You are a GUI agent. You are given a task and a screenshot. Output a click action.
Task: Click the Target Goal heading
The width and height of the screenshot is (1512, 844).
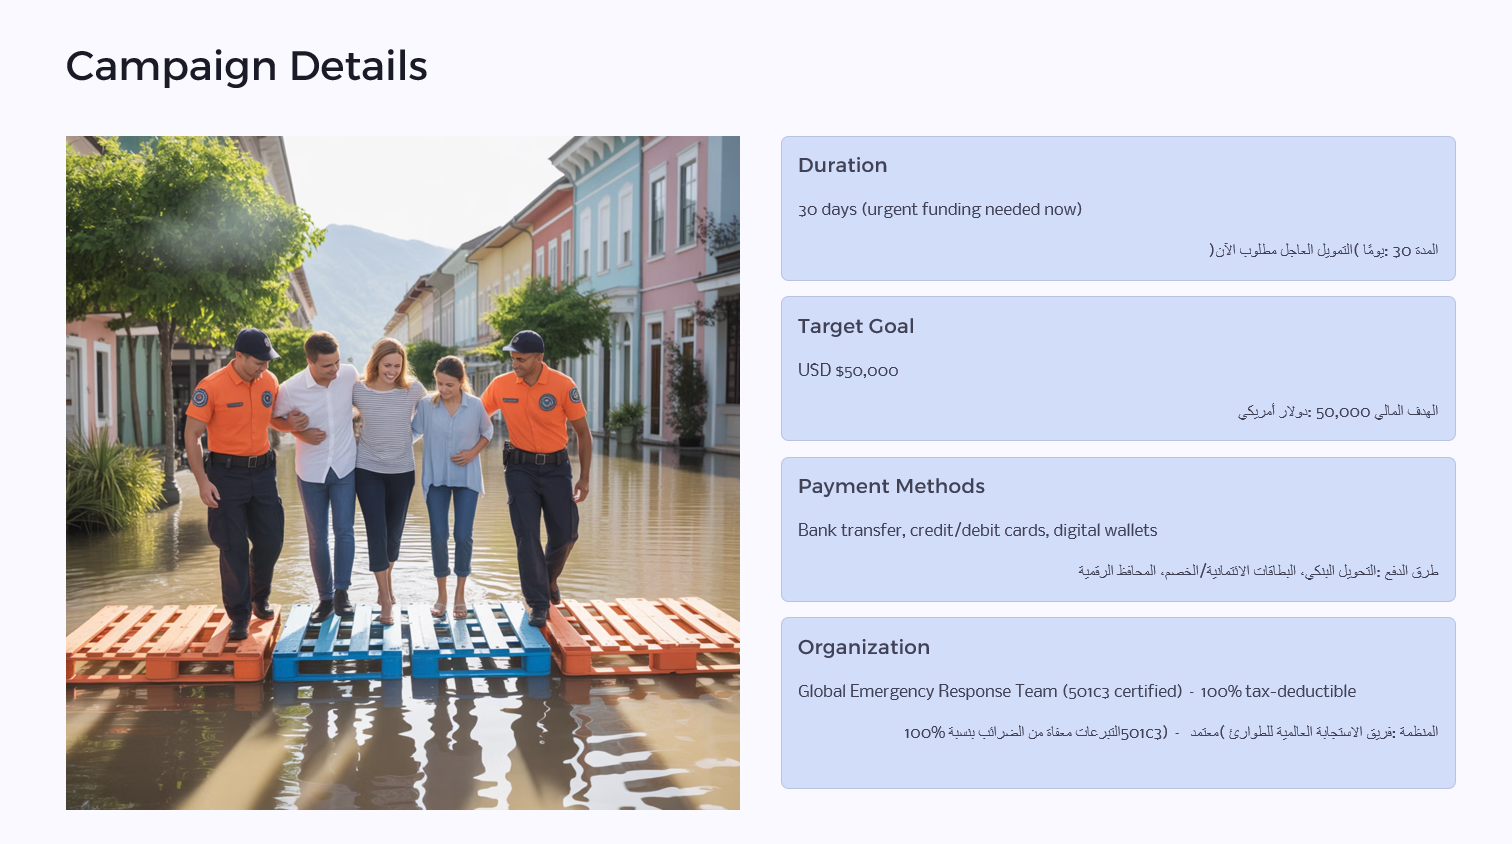(855, 326)
